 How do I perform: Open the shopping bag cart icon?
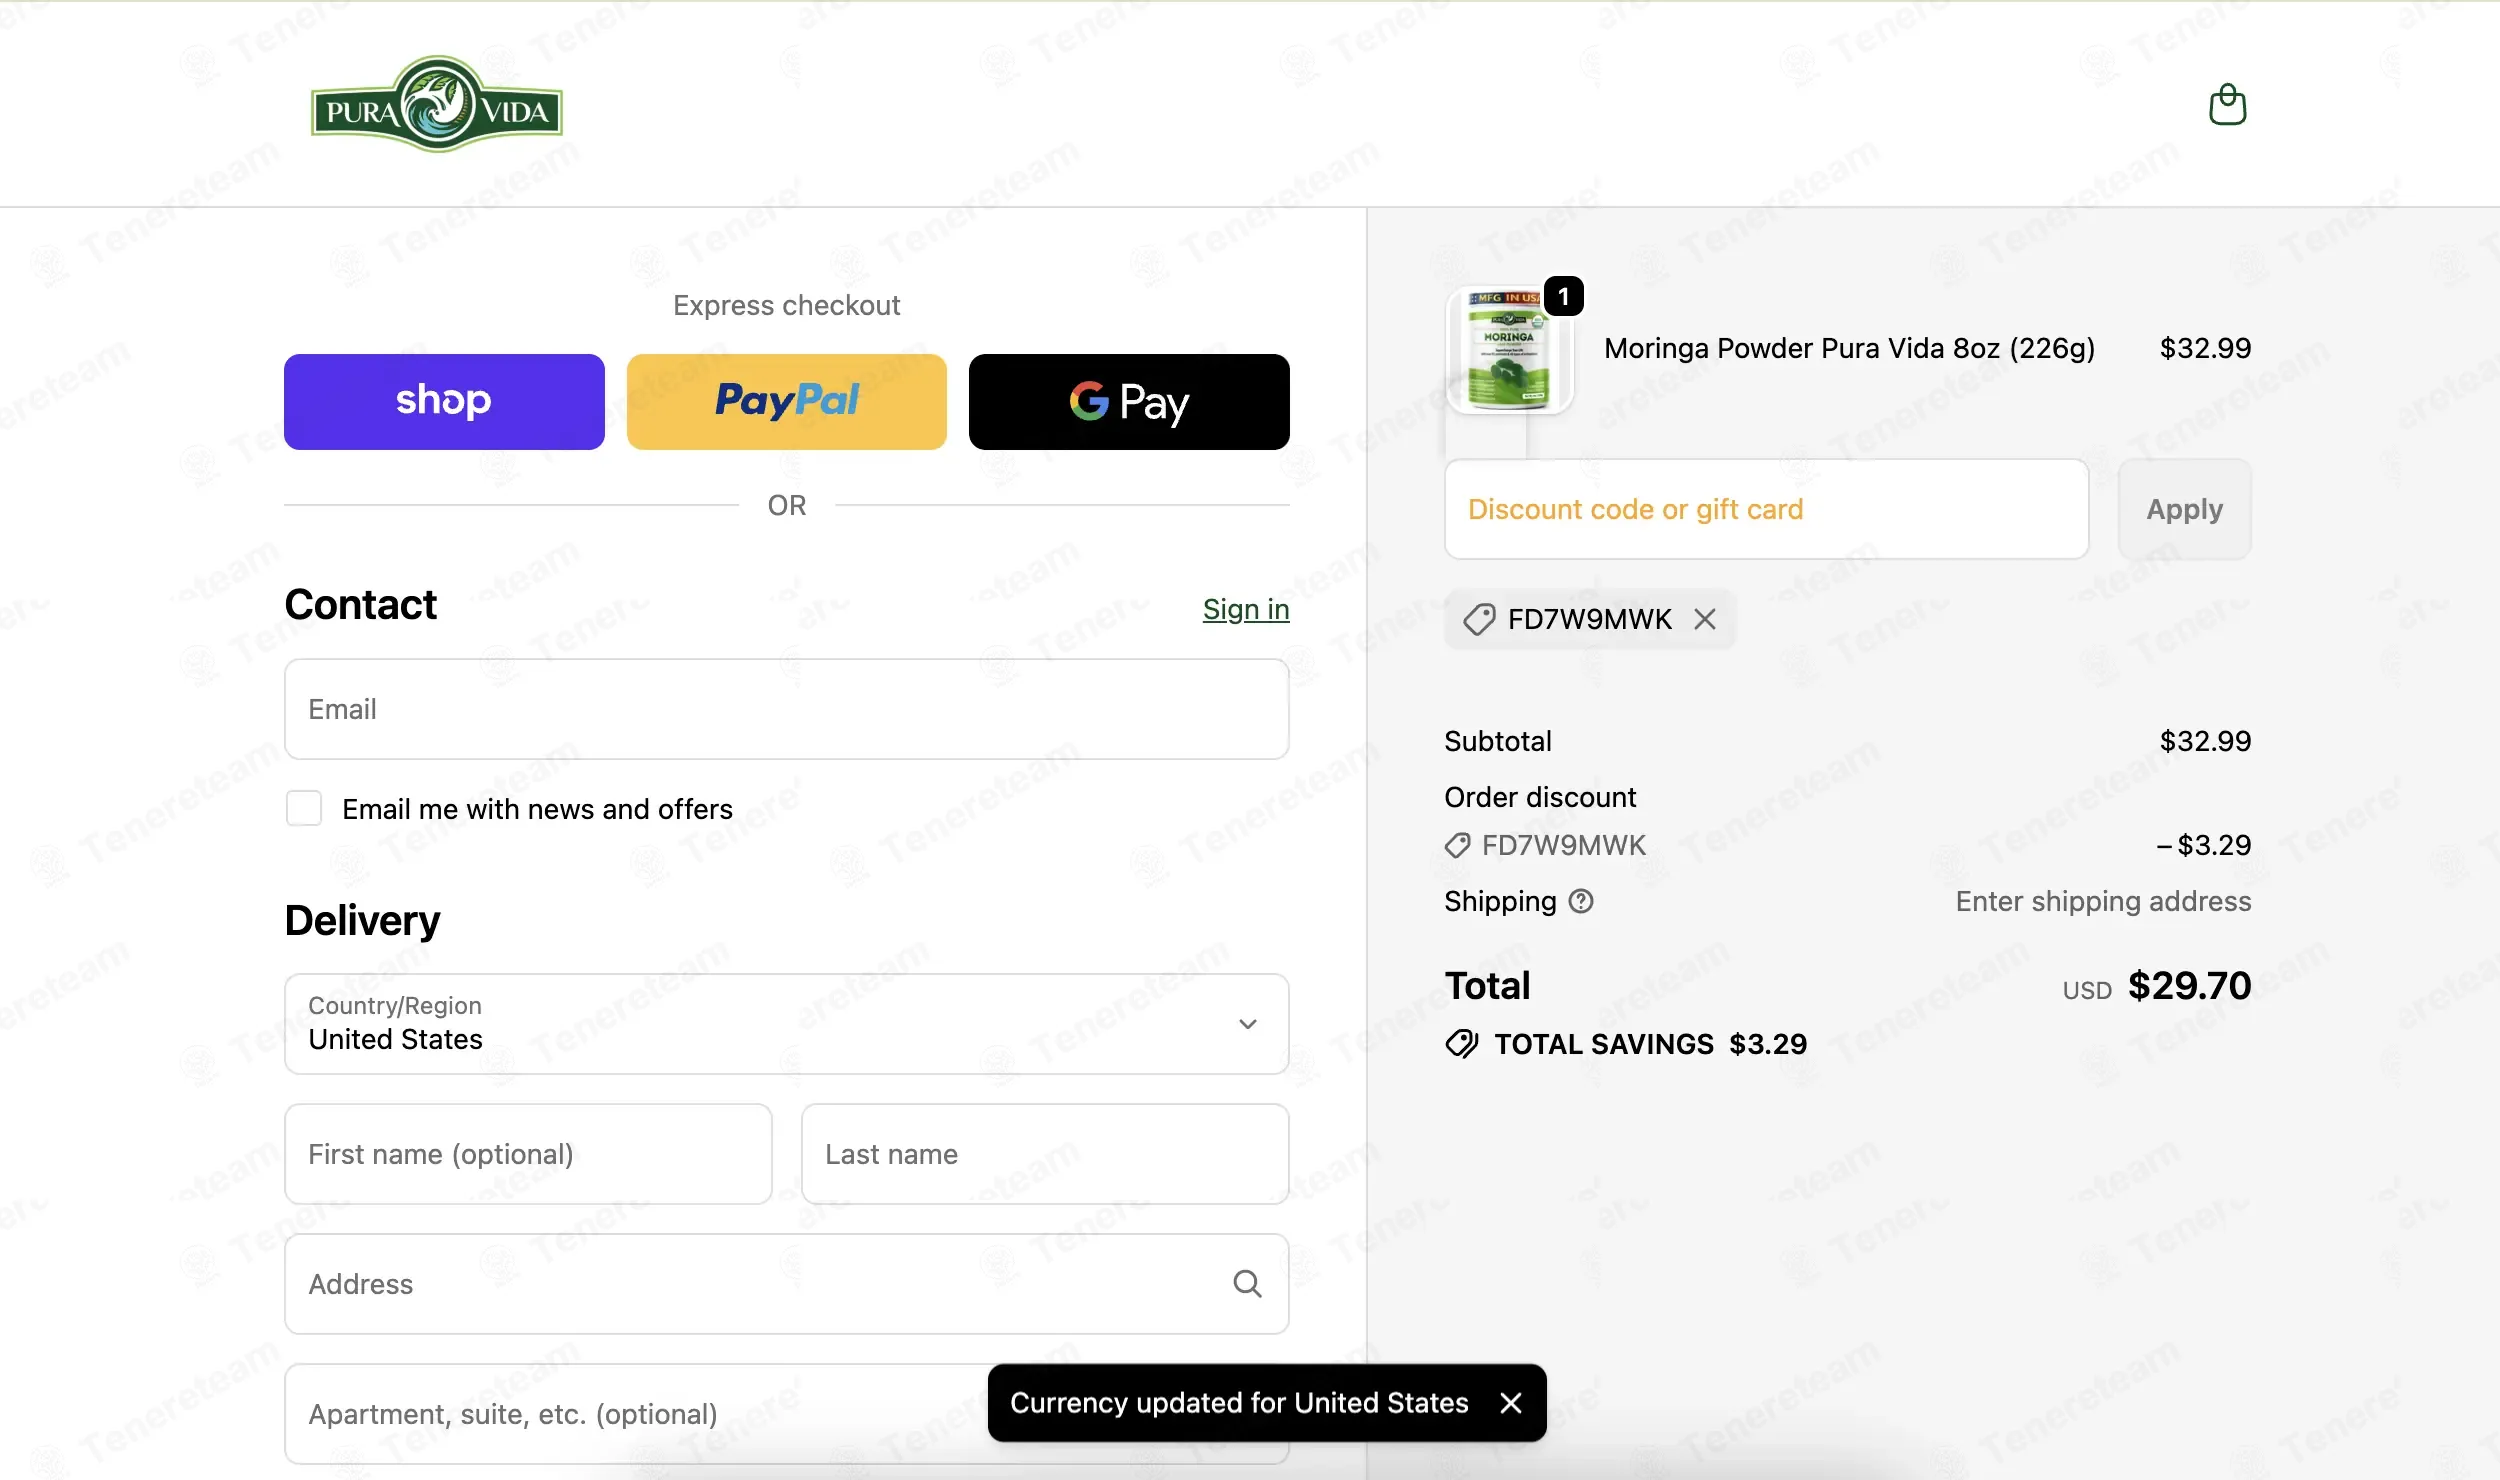[x=2227, y=104]
